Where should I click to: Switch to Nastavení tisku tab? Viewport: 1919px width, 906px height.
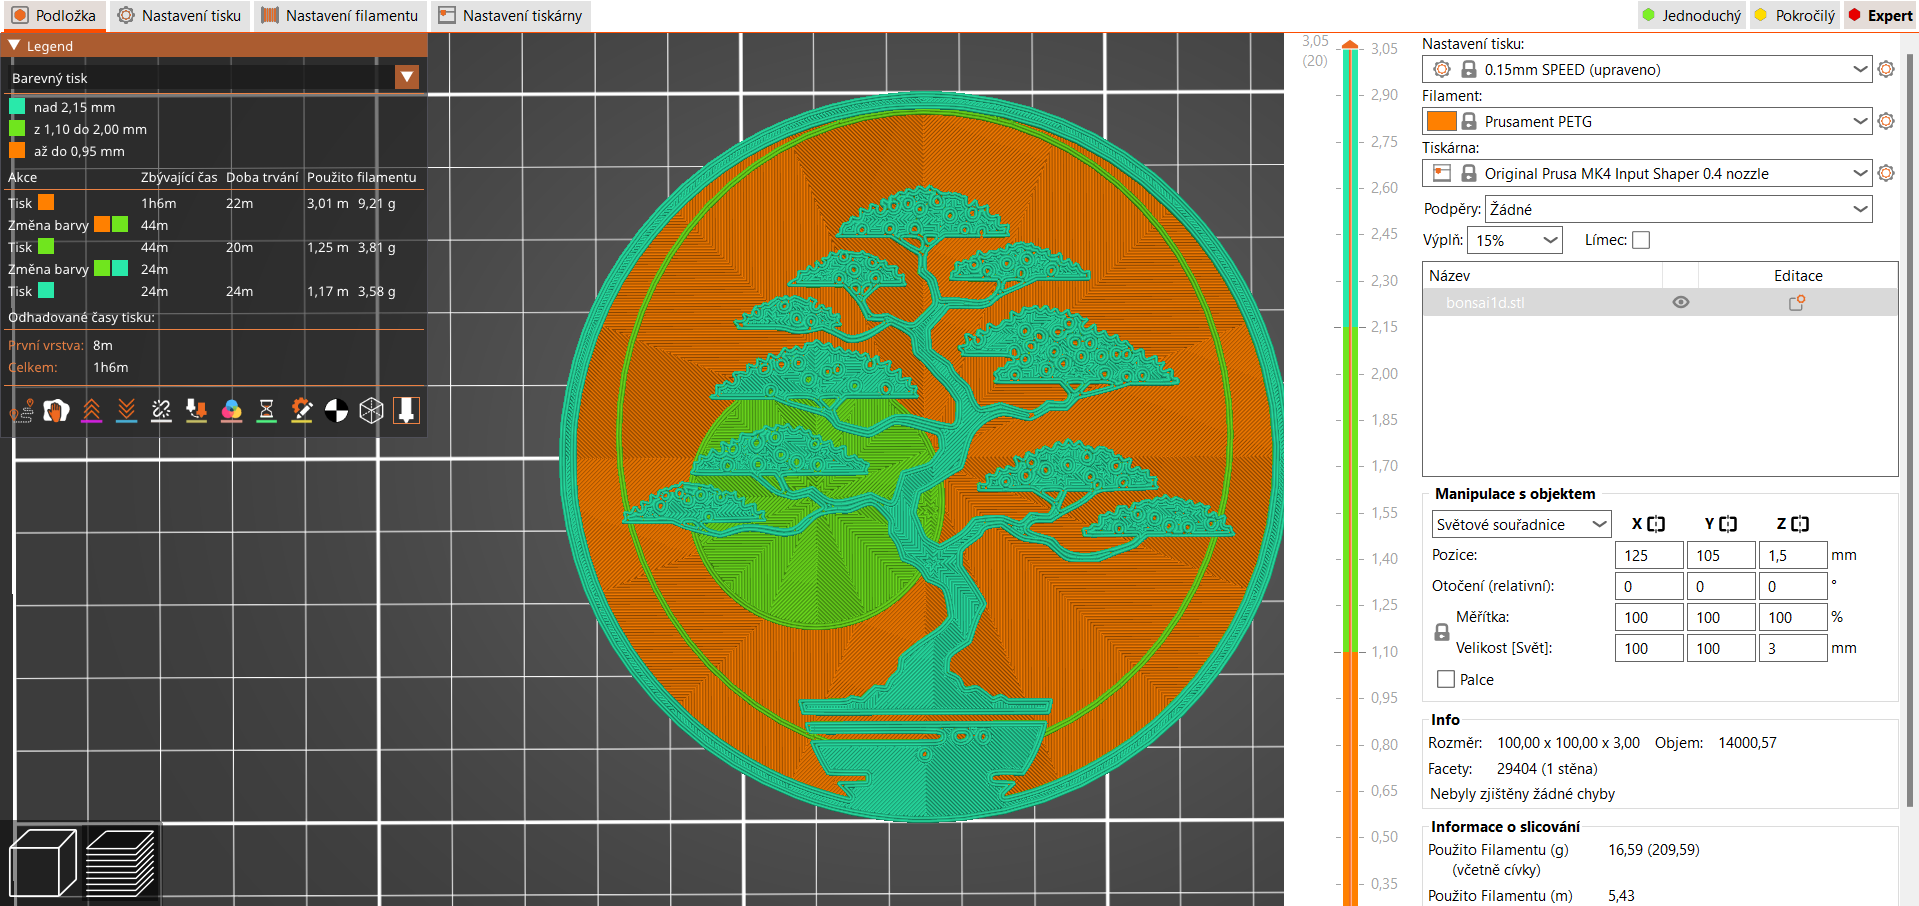[179, 15]
